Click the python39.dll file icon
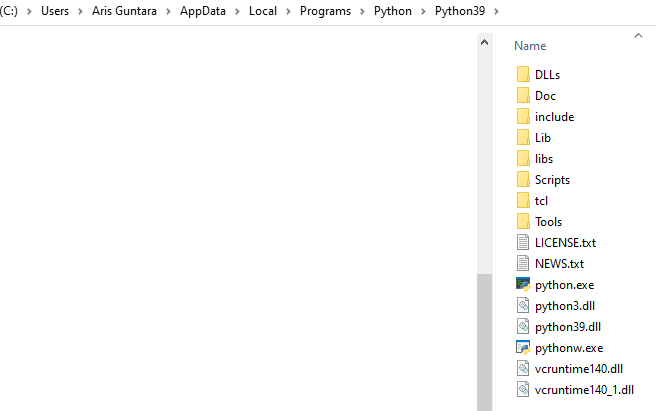Screen dimensions: 656x411 tap(523, 326)
